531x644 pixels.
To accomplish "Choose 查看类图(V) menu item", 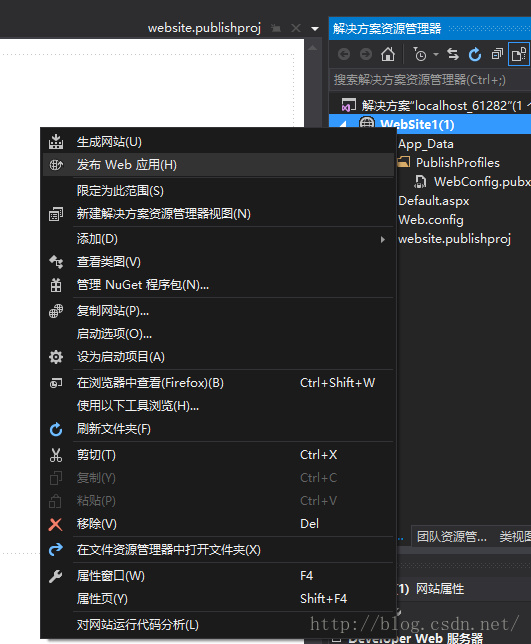I will 218,262.
